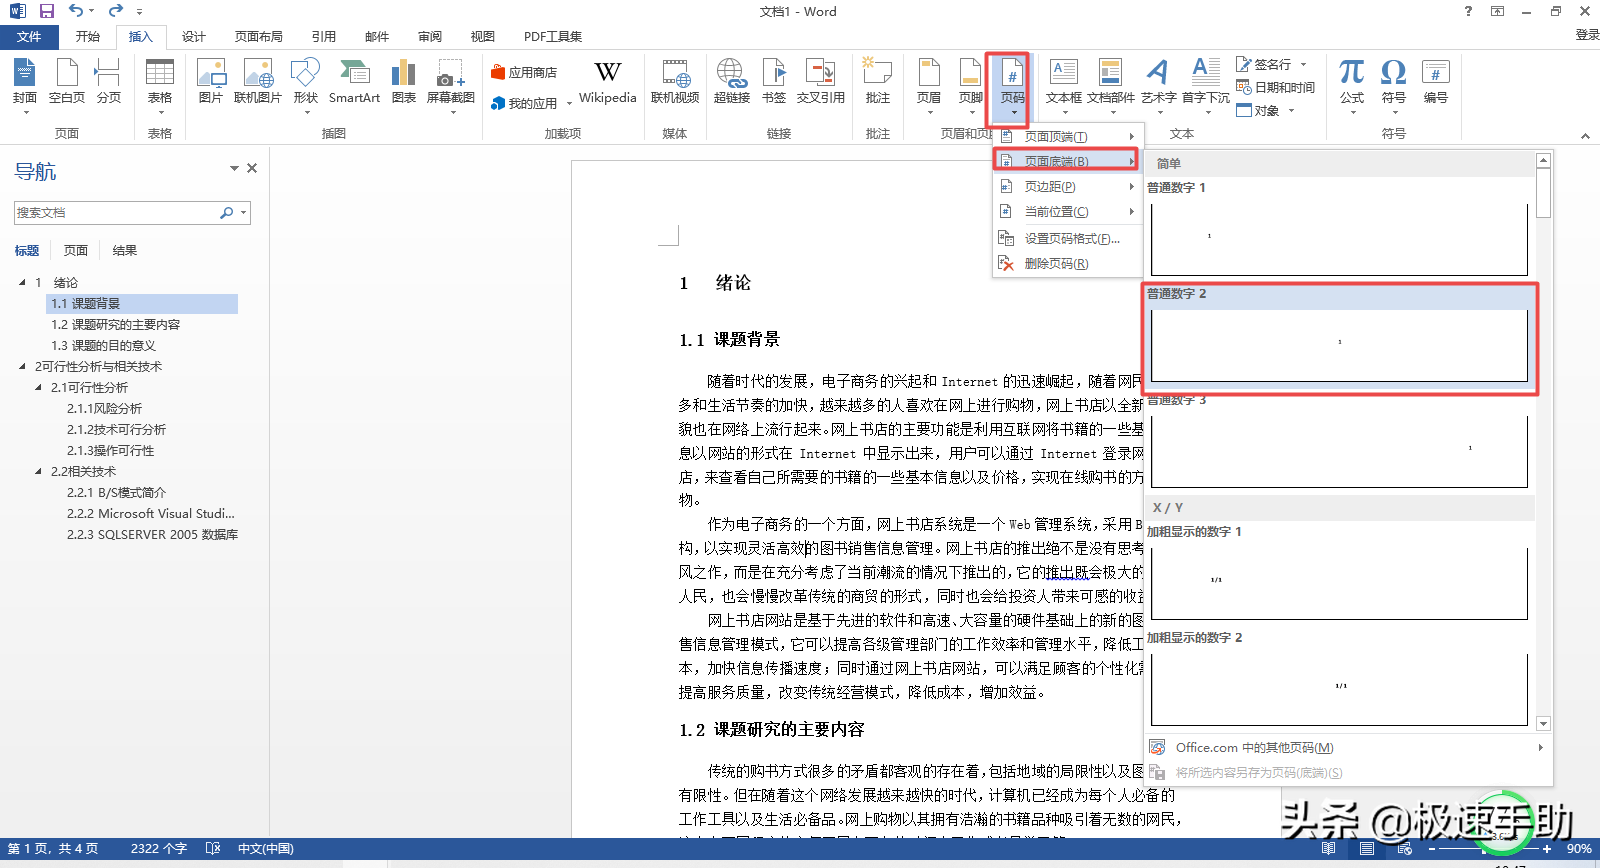Click in the 搜索文档 search field
Screen dimensions: 1600x868
pyautogui.click(x=115, y=213)
